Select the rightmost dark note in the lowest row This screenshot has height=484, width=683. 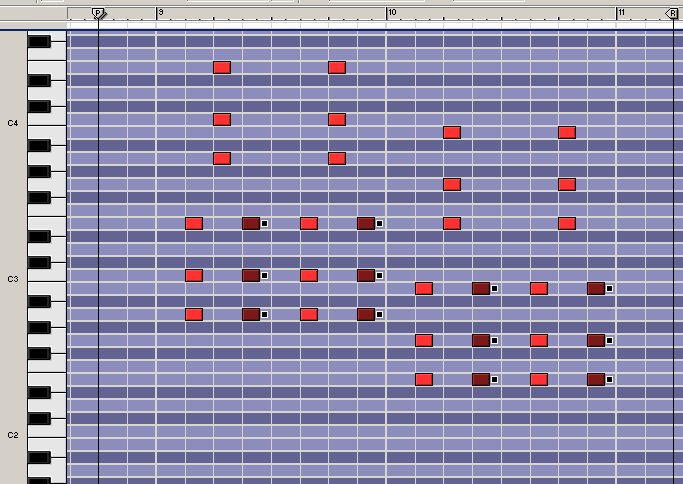596,379
